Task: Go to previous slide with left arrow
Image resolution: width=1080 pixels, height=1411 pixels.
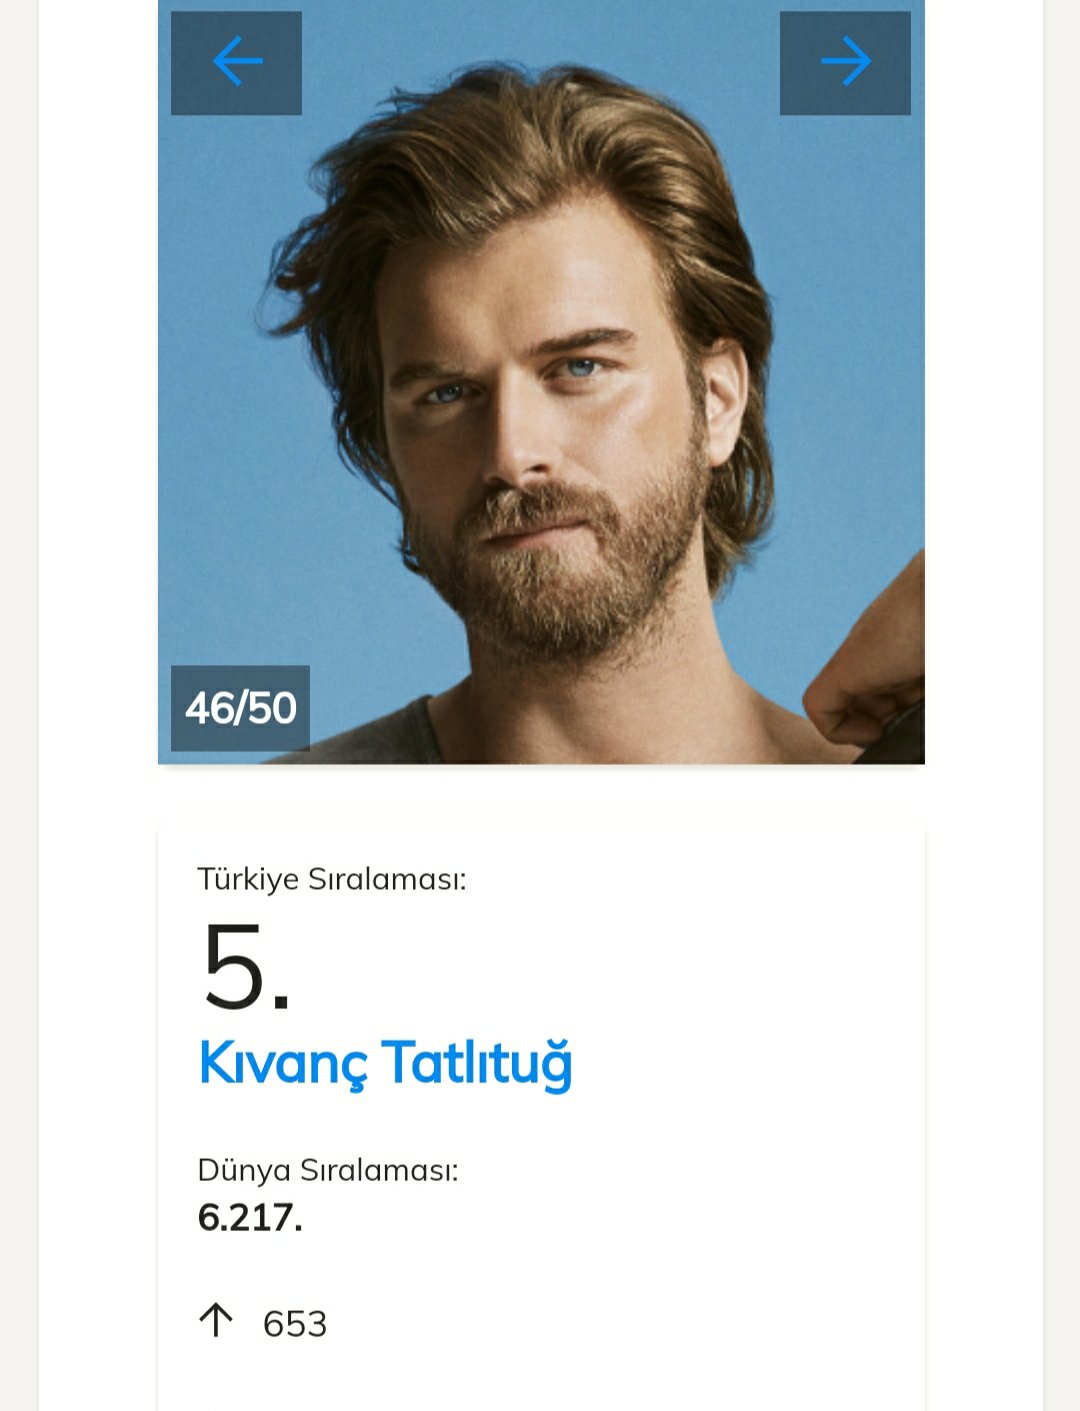Action: [236, 63]
